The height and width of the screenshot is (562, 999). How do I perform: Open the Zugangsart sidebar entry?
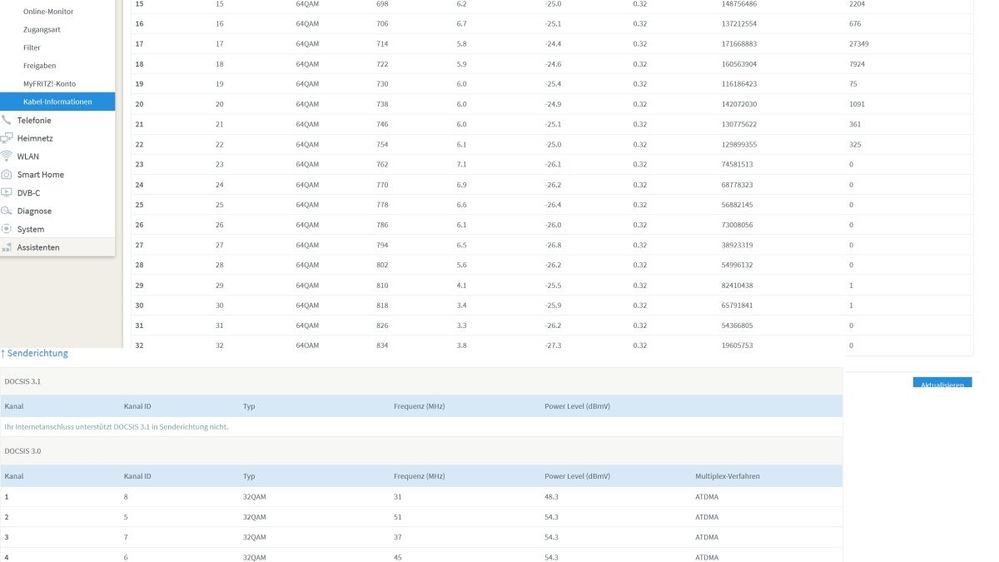42,29
